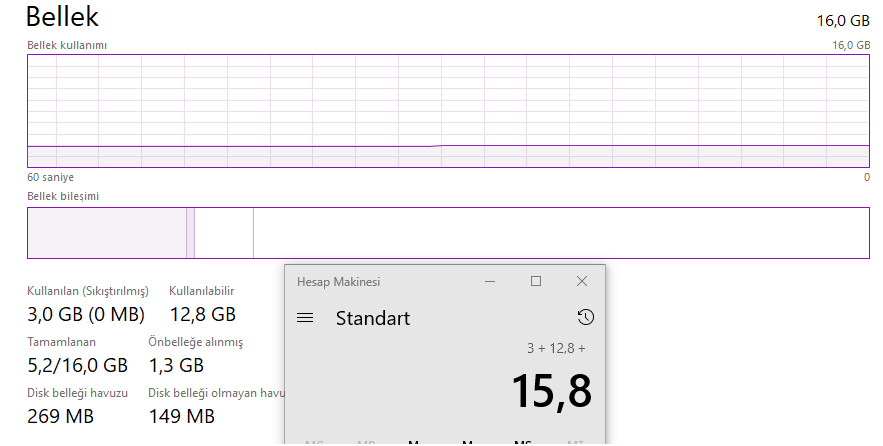
Task: Select the 15,8 calculator result
Action: point(551,391)
